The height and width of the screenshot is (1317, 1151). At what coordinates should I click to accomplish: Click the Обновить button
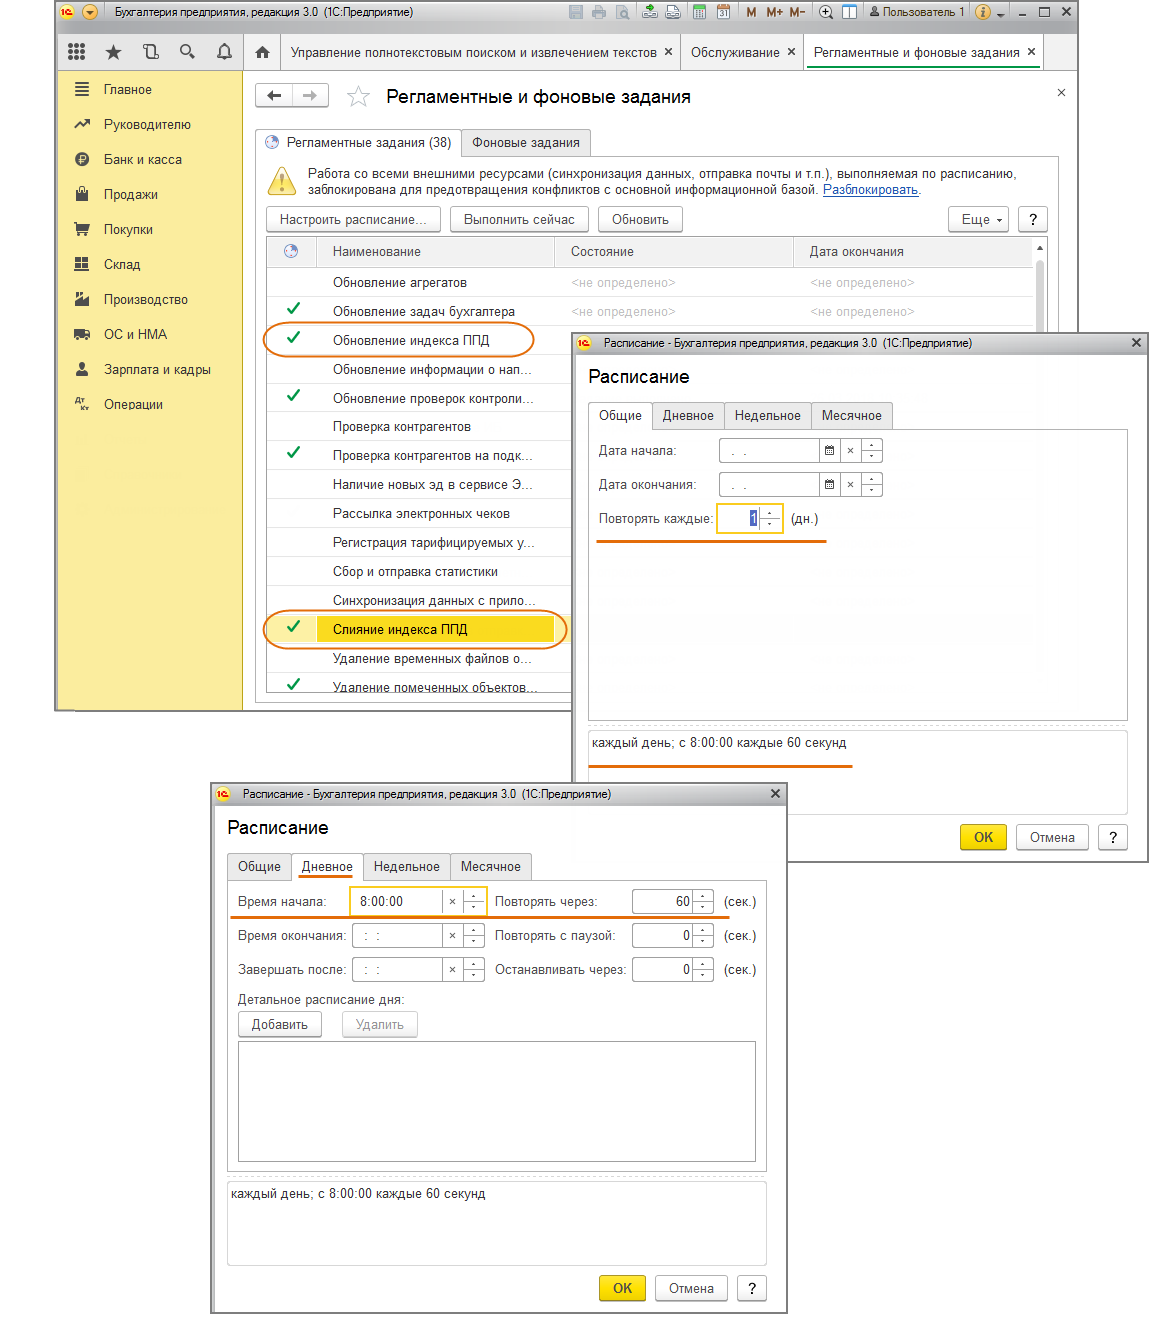tap(640, 219)
